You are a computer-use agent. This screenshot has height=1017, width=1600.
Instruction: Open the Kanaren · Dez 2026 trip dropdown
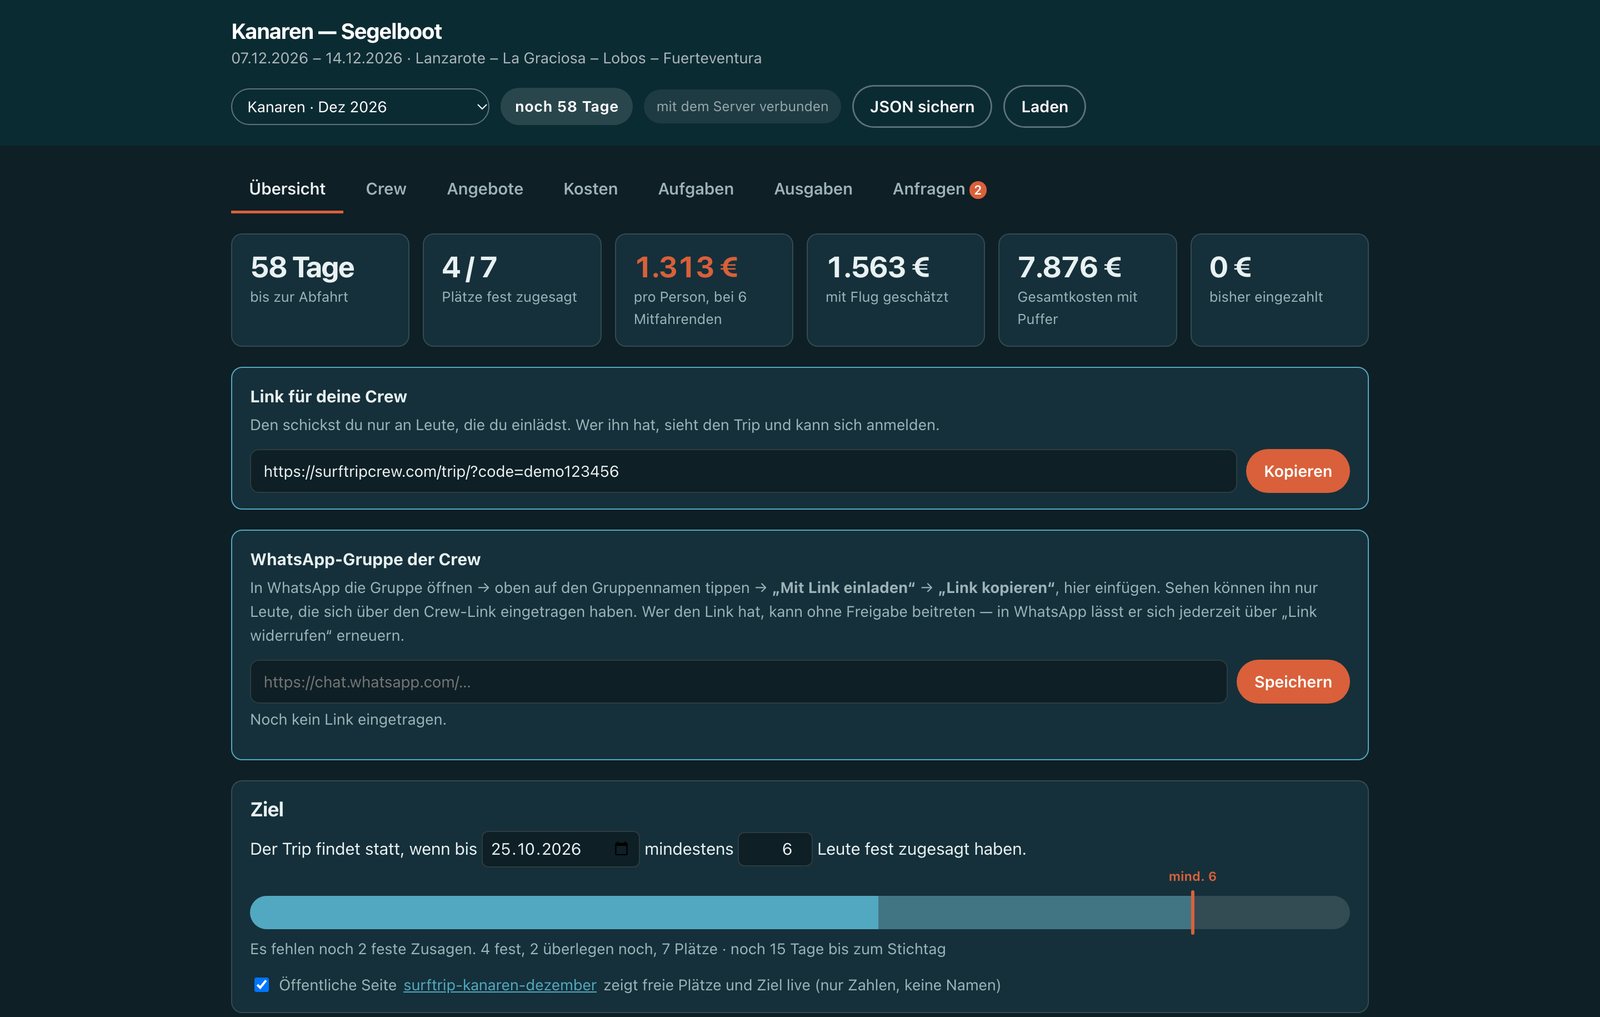(360, 107)
